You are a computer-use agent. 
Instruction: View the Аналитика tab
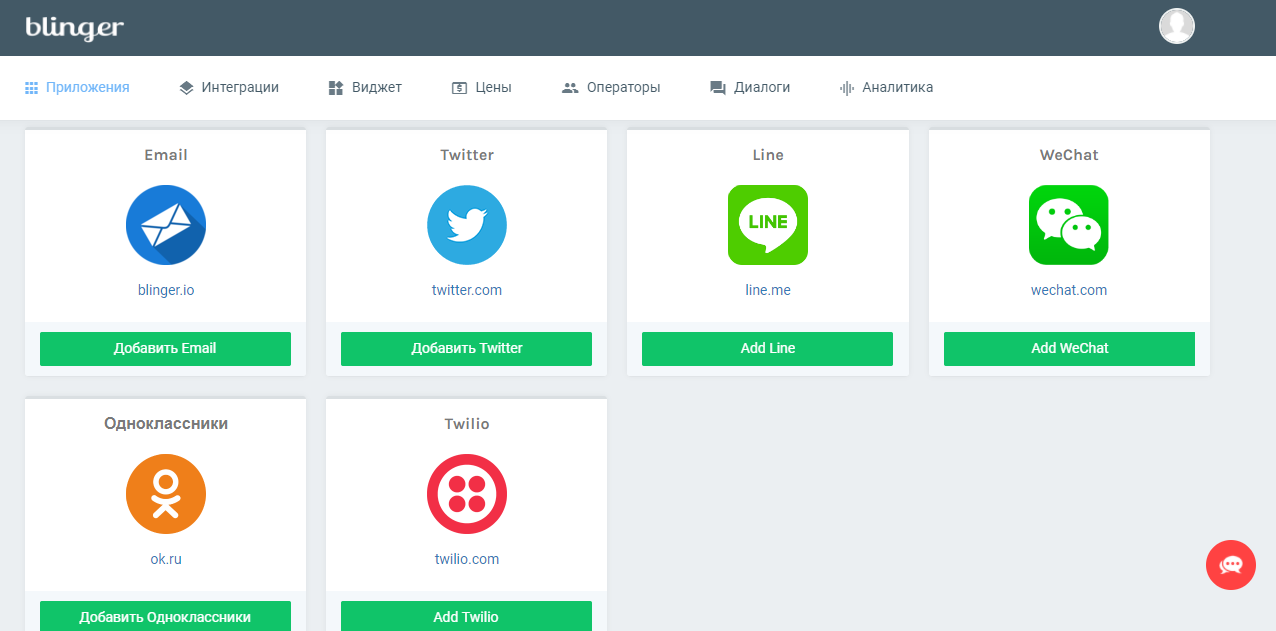[x=886, y=88]
